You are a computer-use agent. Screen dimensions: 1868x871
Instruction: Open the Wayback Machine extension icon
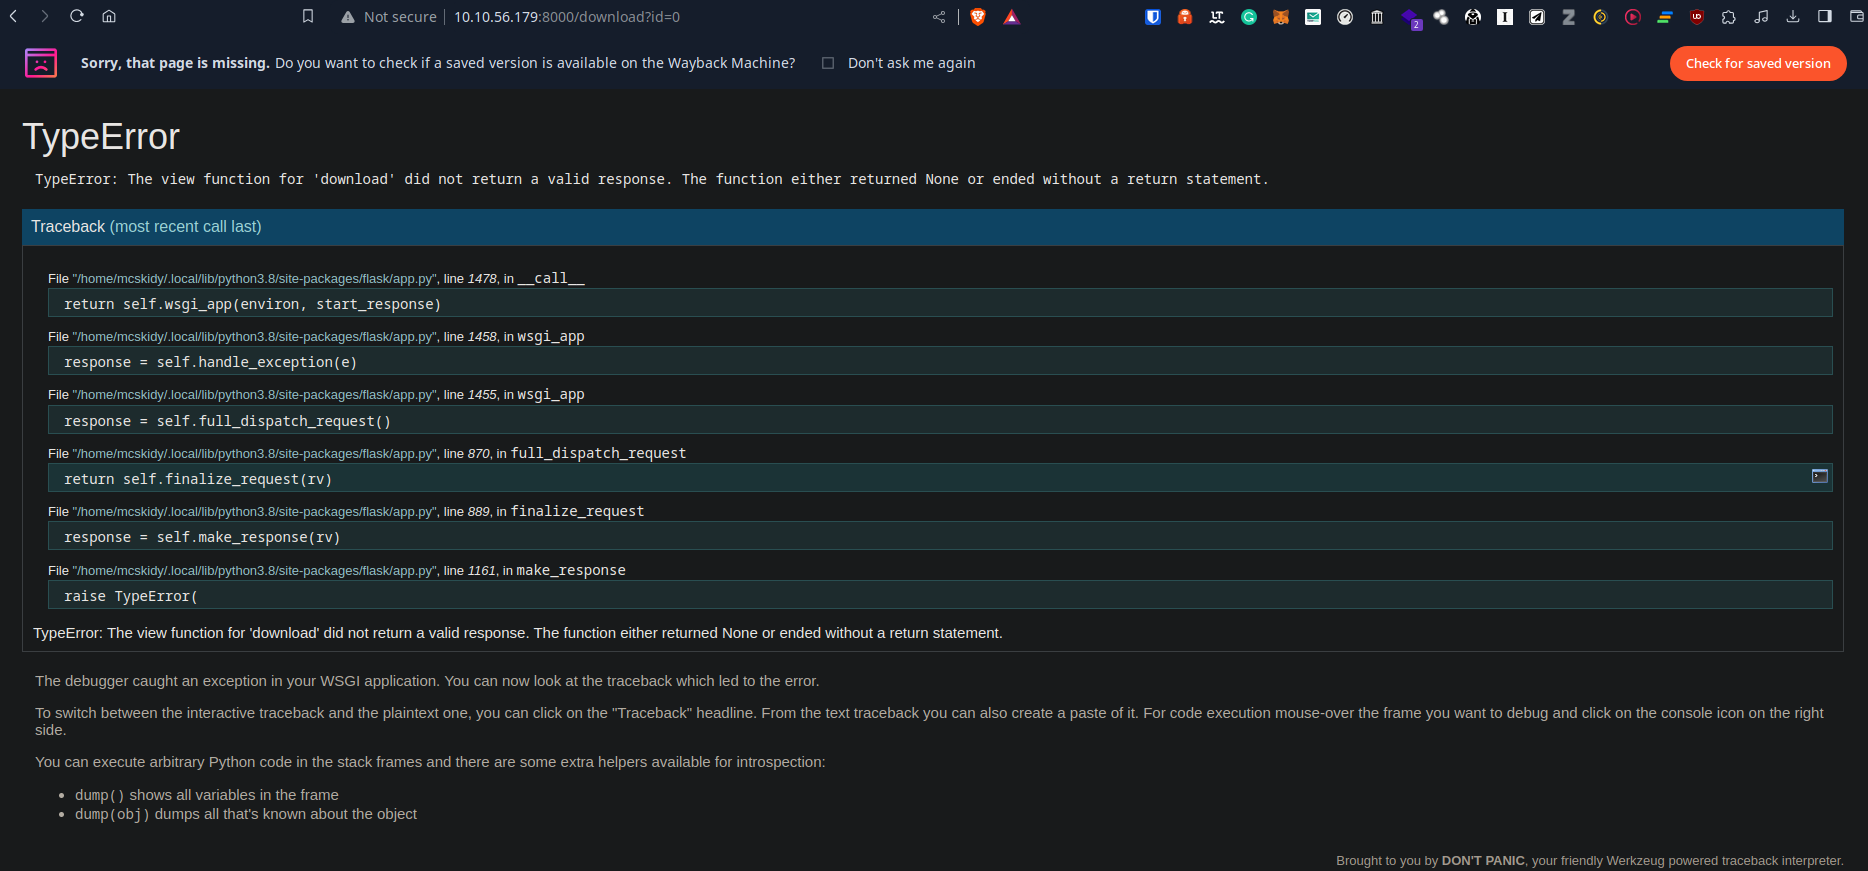coord(1377,17)
